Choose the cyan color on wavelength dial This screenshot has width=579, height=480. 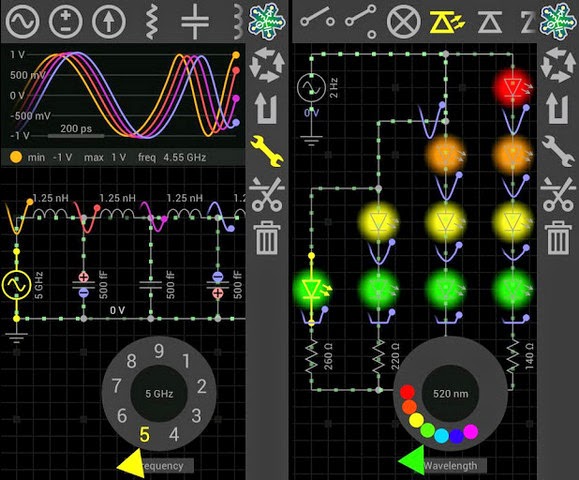[x=441, y=436]
